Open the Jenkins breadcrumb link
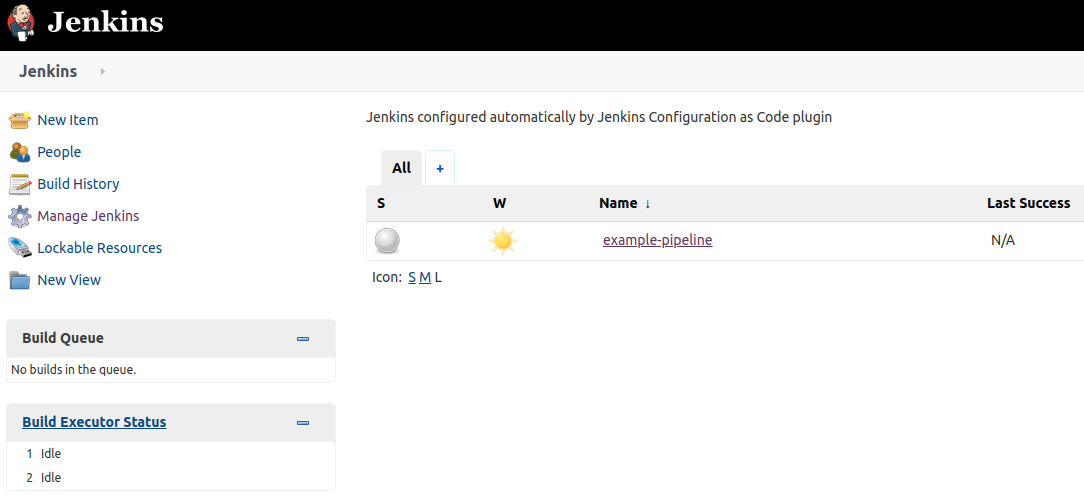 [48, 71]
